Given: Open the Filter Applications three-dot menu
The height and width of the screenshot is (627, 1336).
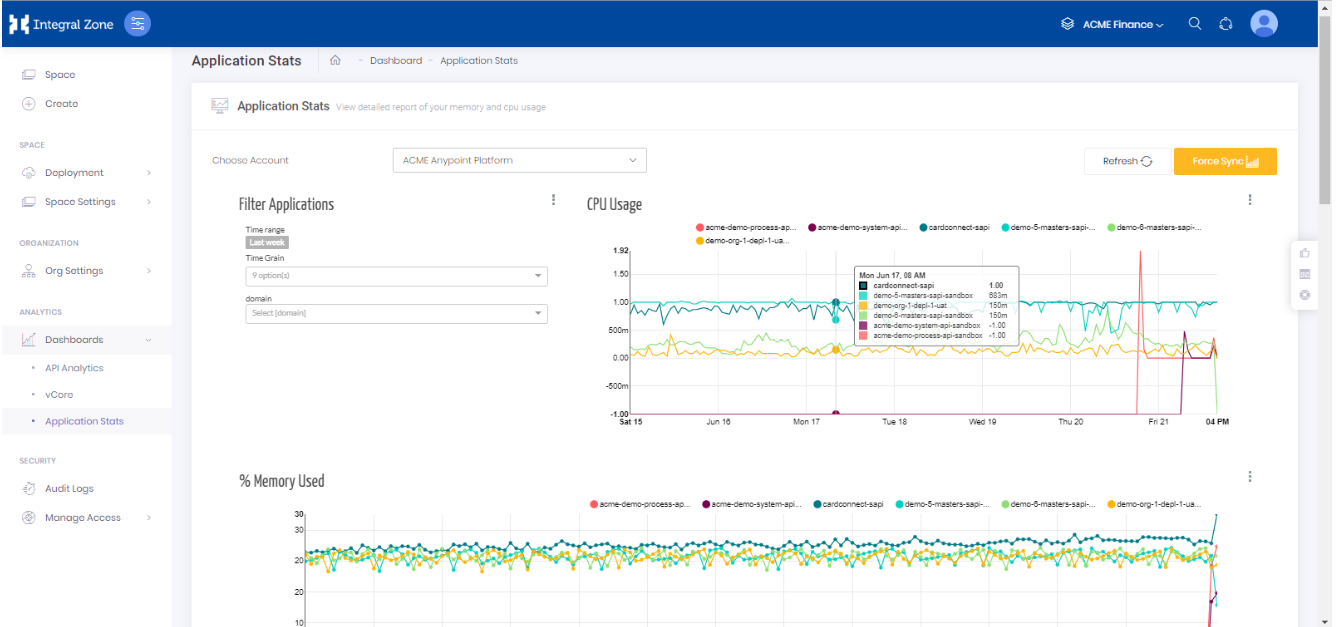Looking at the screenshot, I should pos(553,200).
